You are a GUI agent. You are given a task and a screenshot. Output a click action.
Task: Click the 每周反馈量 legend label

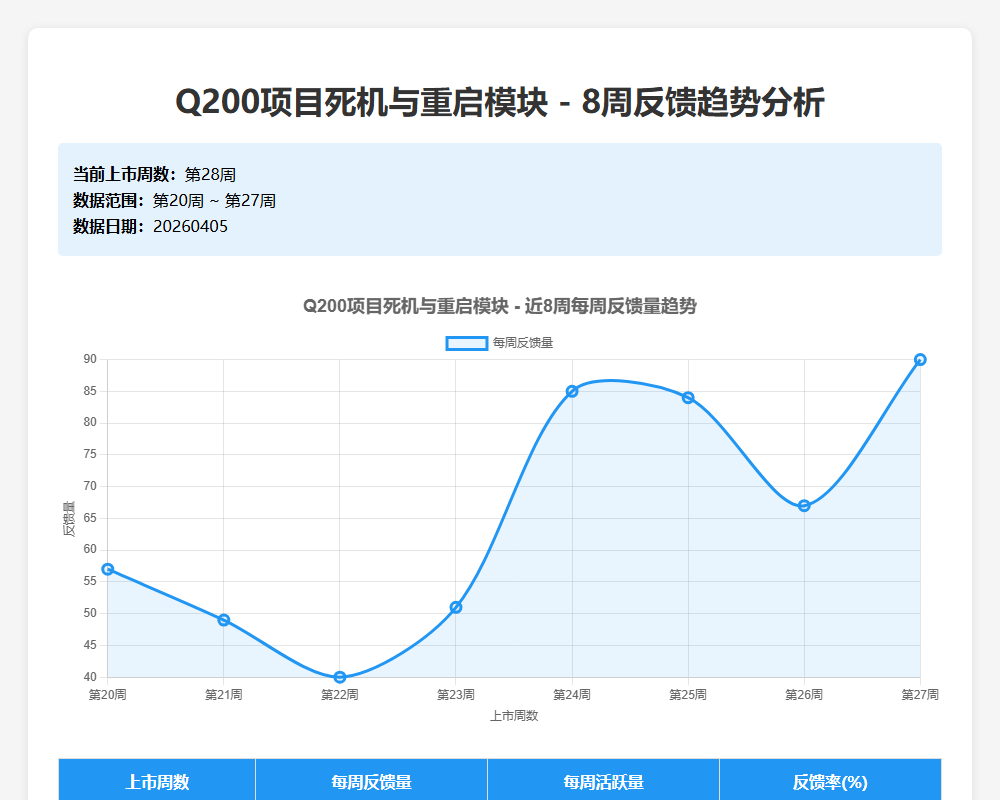pyautogui.click(x=523, y=343)
